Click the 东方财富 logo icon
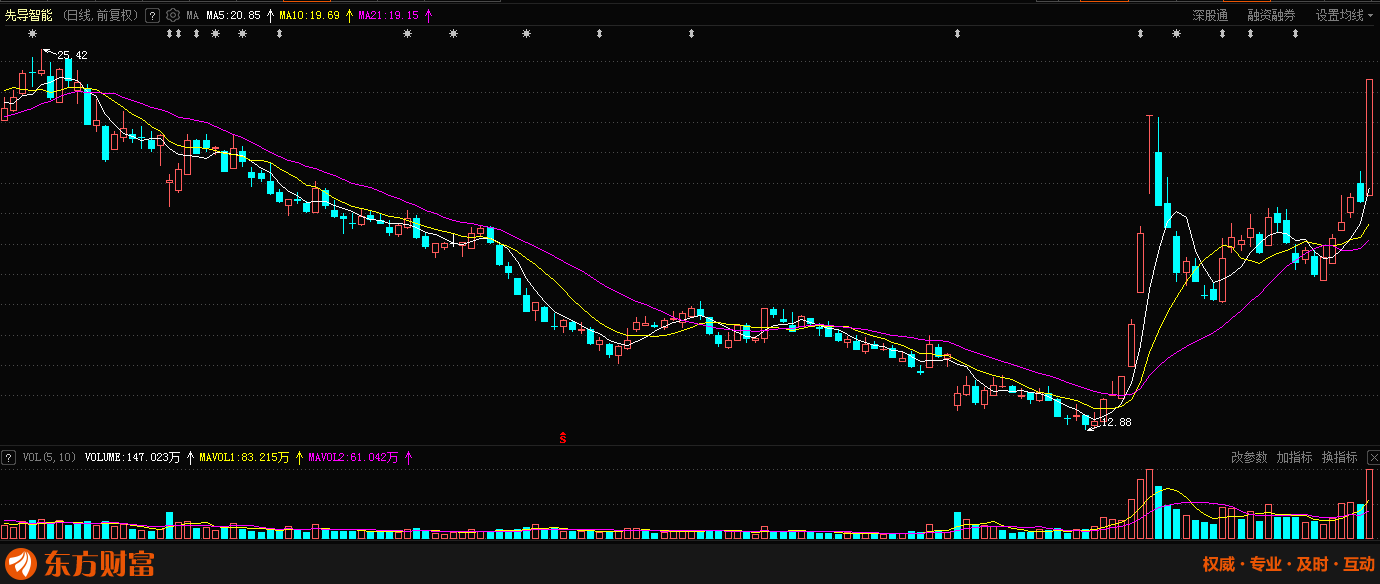 [x=21, y=564]
